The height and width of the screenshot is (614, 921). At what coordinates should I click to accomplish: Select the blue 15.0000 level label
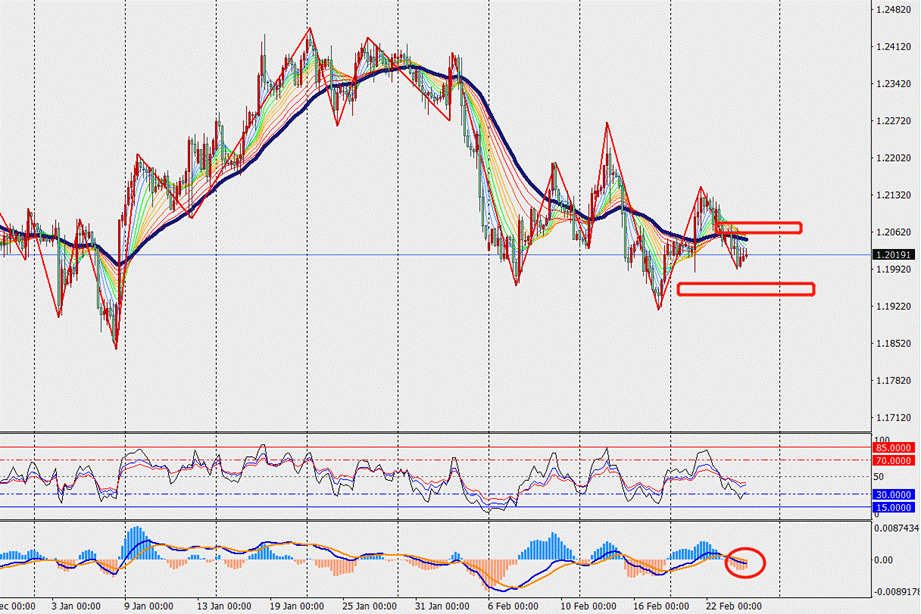pyautogui.click(x=895, y=508)
